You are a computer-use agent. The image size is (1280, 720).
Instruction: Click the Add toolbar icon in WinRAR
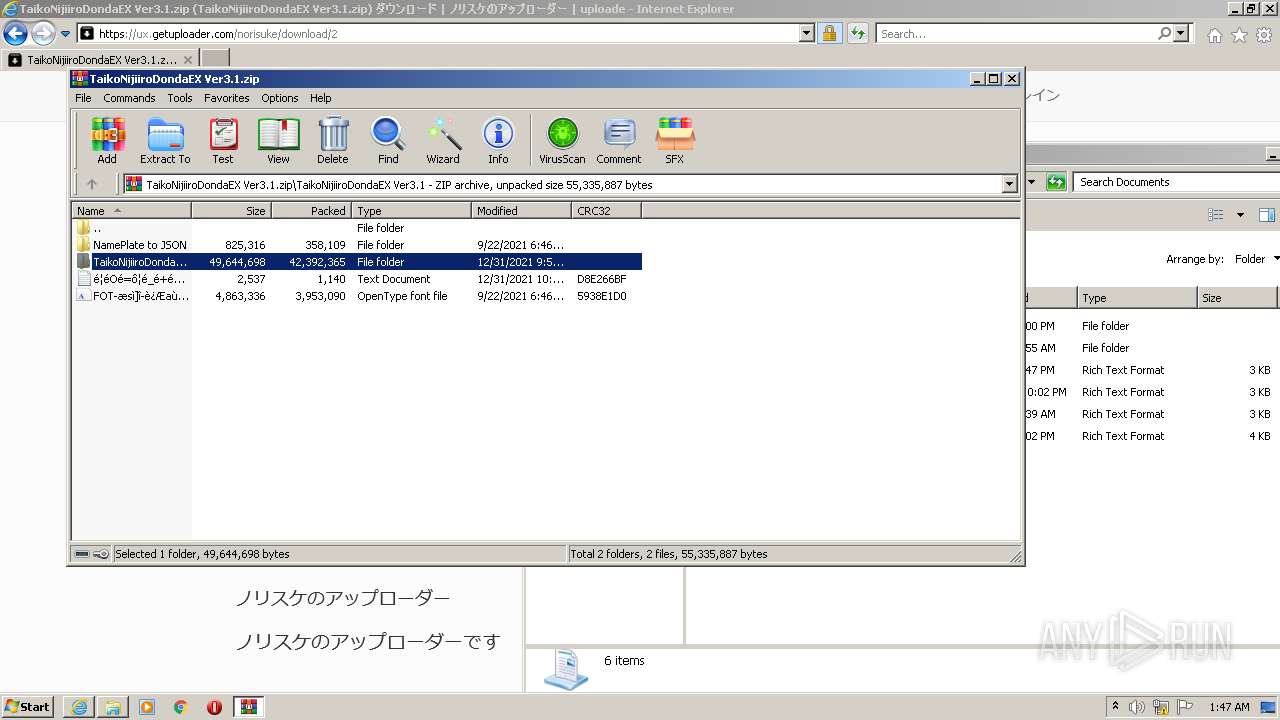(107, 141)
